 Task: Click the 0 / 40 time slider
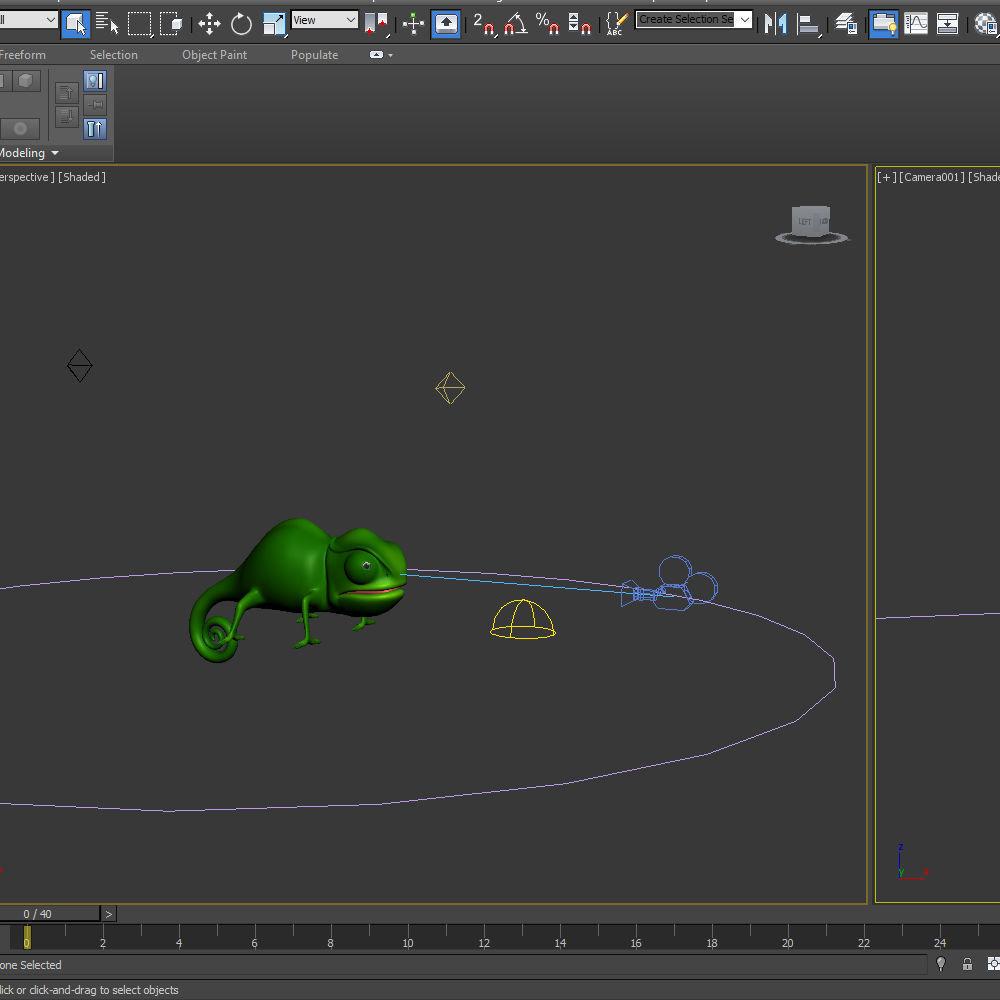click(x=50, y=914)
